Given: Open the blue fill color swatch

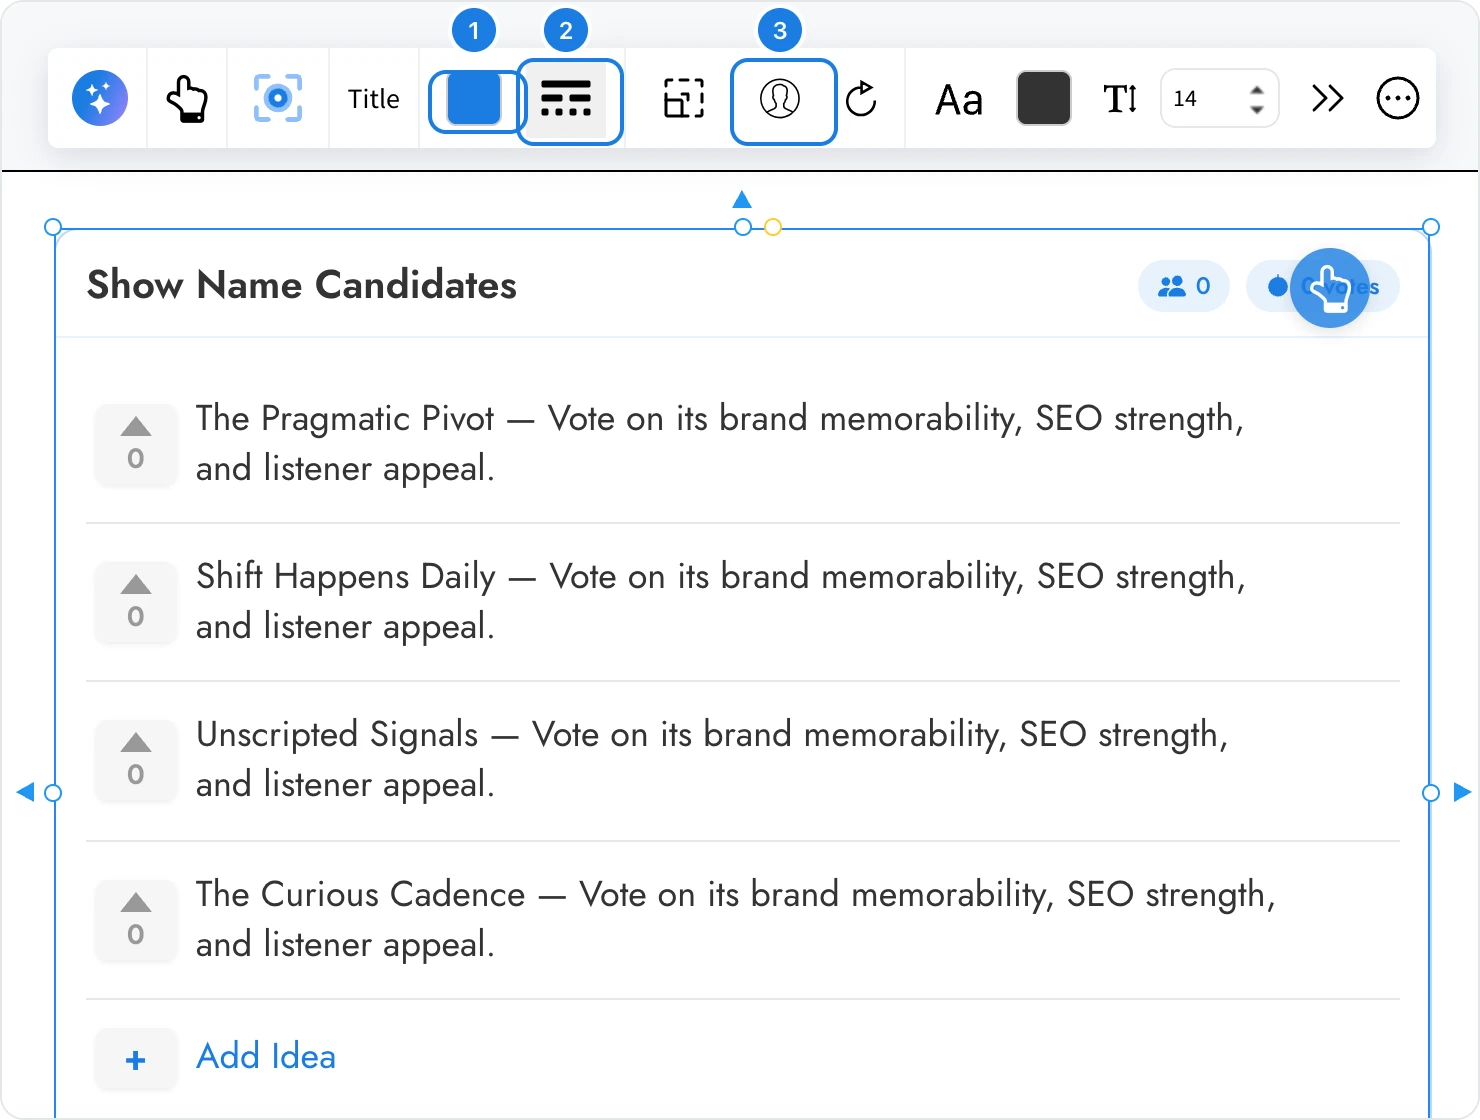Looking at the screenshot, I should coord(474,99).
